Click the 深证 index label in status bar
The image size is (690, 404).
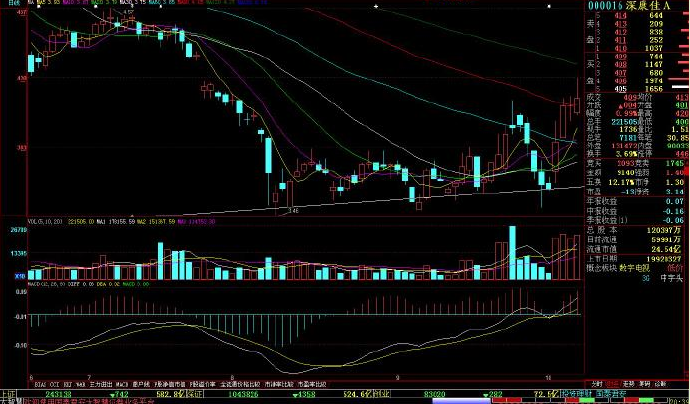pos(194,394)
